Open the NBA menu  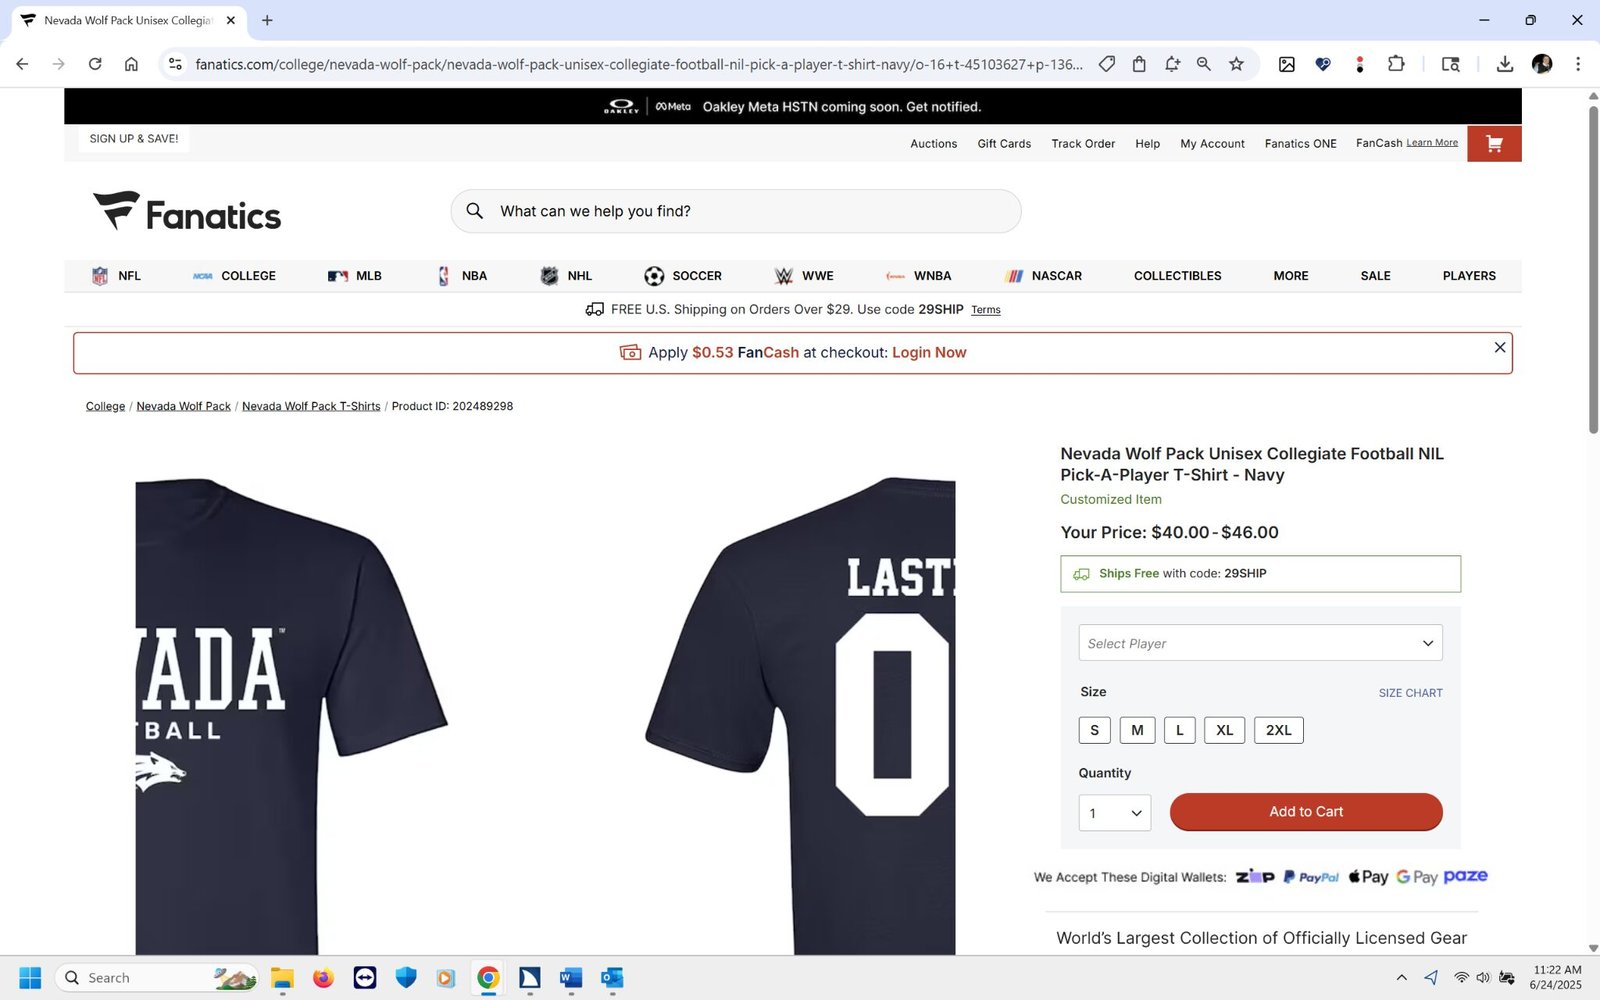click(462, 276)
